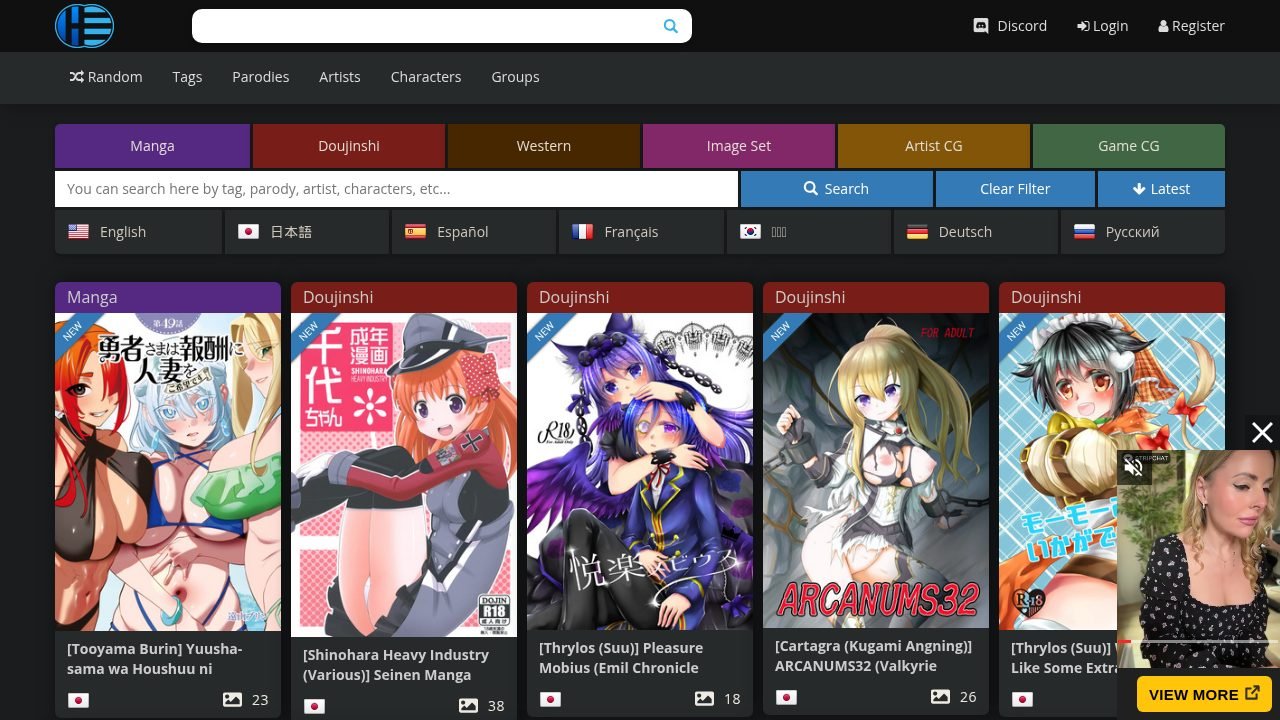This screenshot has height=720, width=1280.
Task: Click the video ad progress bar
Action: tap(1198, 641)
